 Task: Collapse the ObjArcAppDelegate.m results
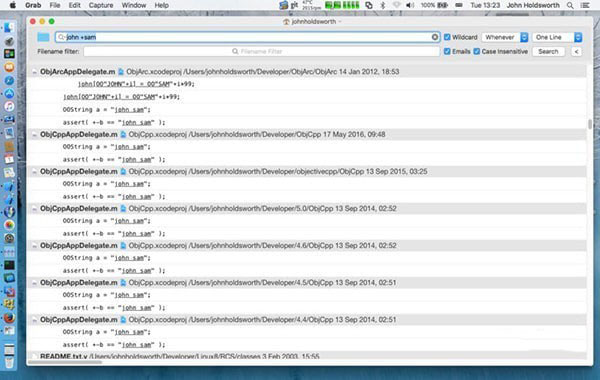34,72
